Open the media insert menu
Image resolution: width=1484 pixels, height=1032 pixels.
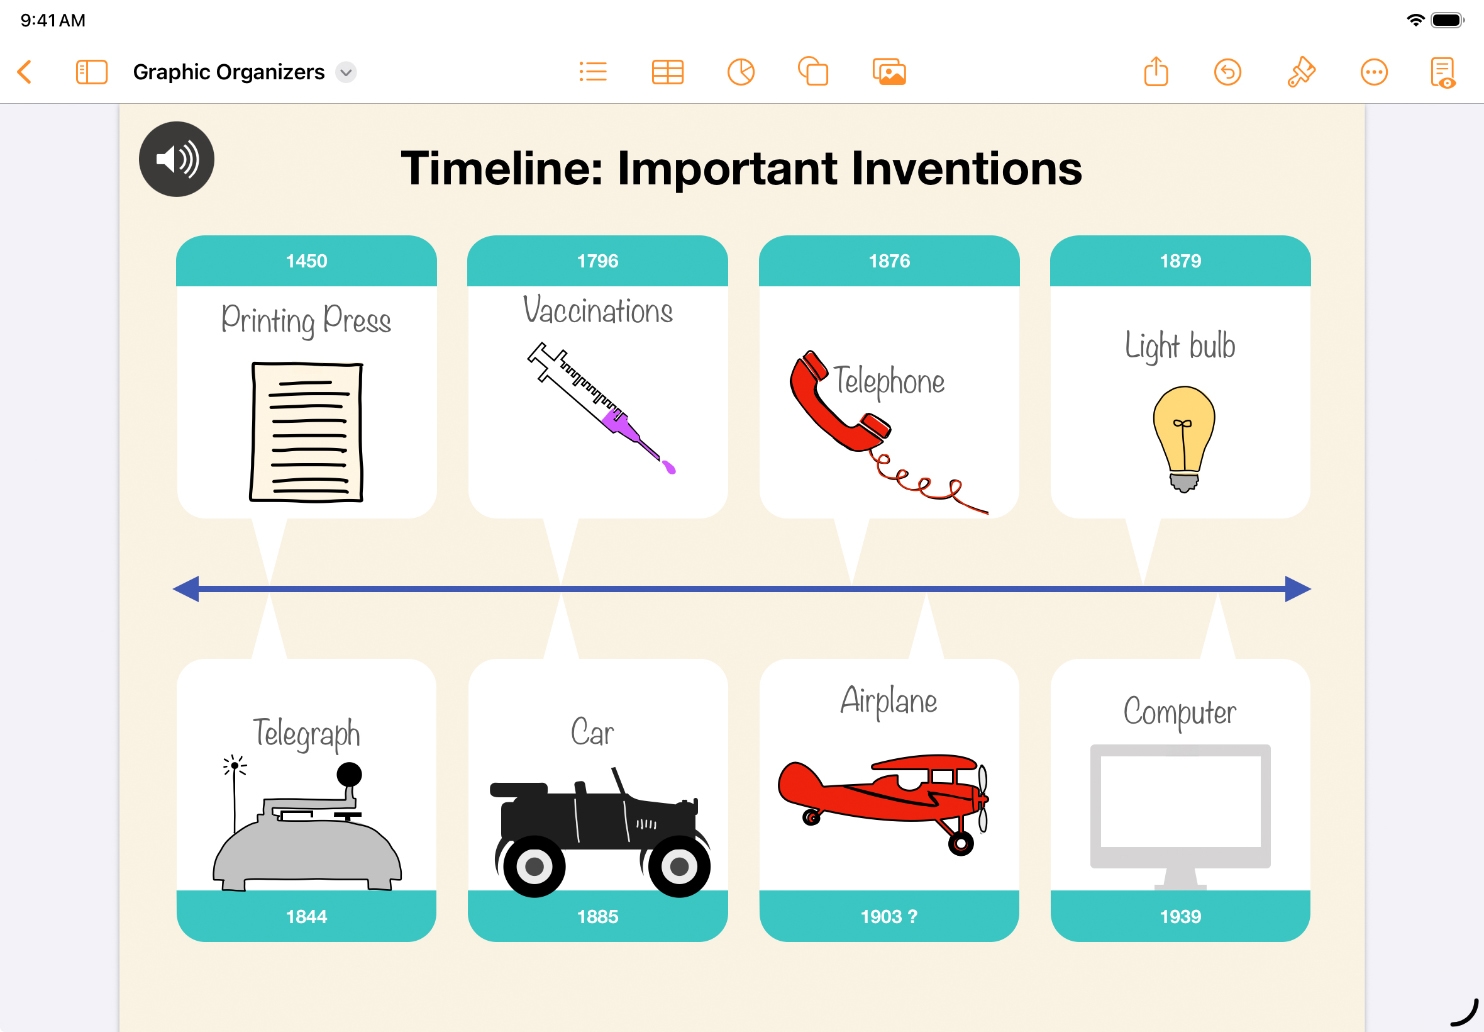pyautogui.click(x=889, y=72)
